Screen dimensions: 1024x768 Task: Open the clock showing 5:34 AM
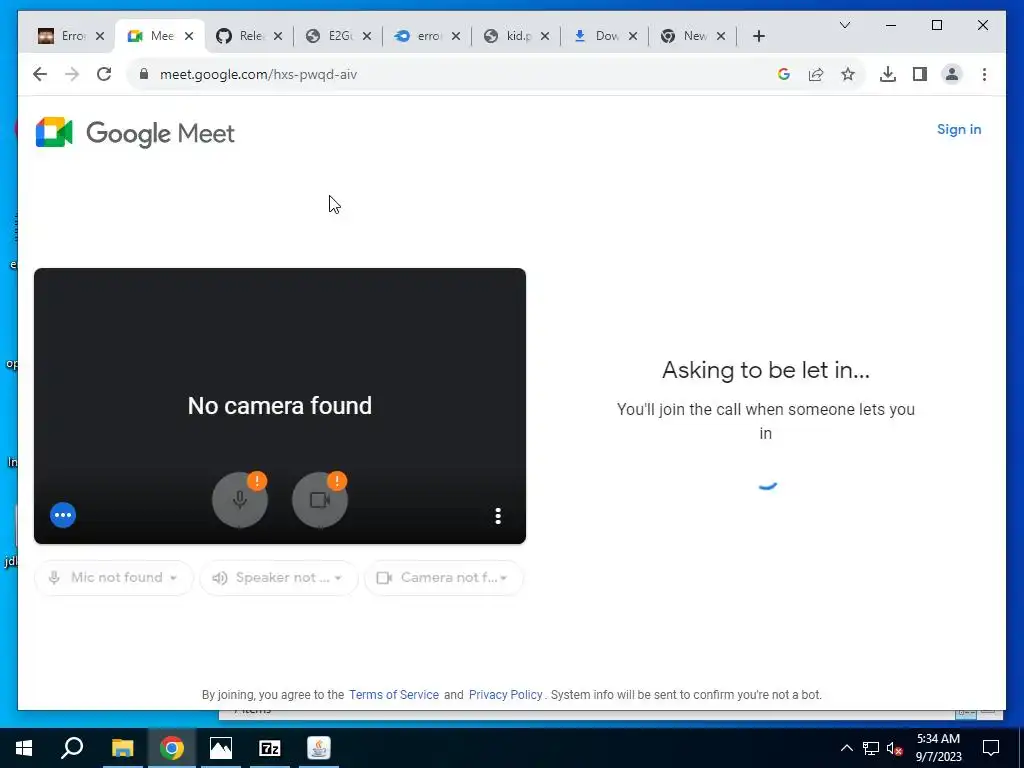[x=938, y=748]
